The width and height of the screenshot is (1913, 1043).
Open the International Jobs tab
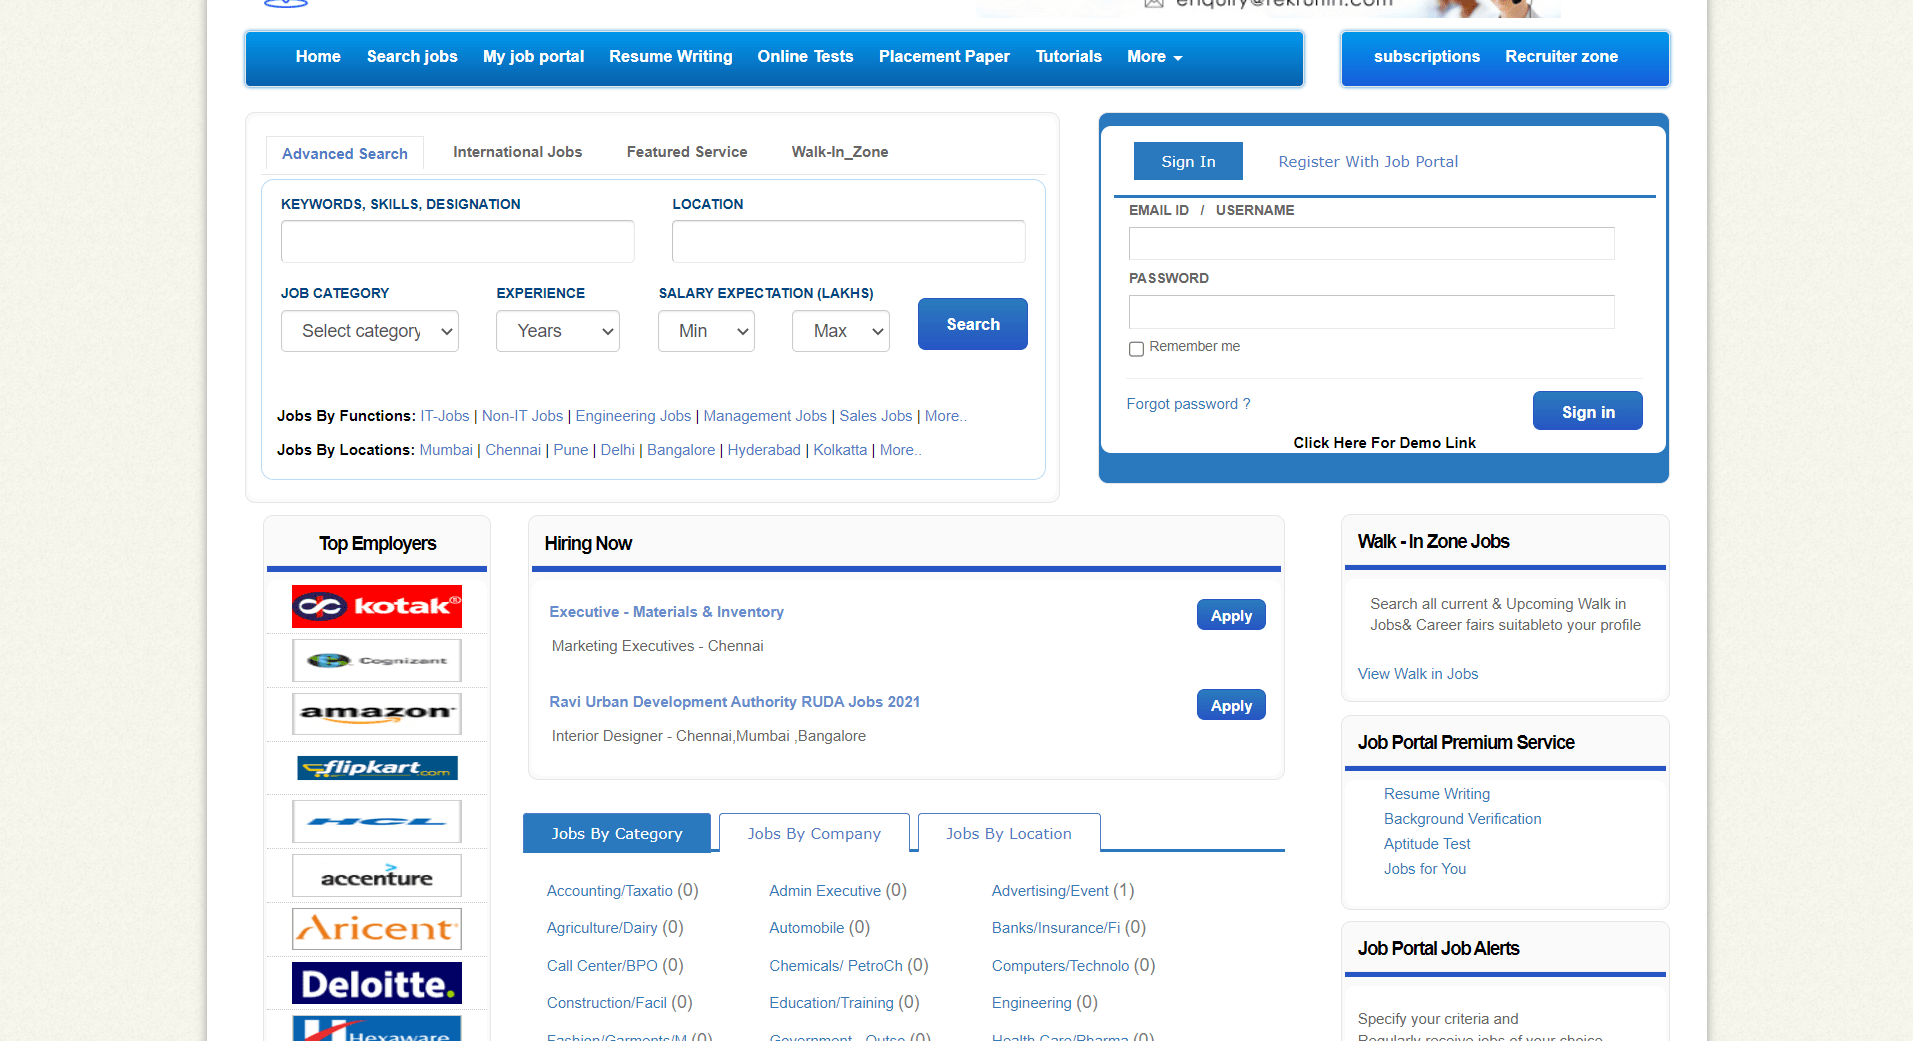pyautogui.click(x=517, y=152)
